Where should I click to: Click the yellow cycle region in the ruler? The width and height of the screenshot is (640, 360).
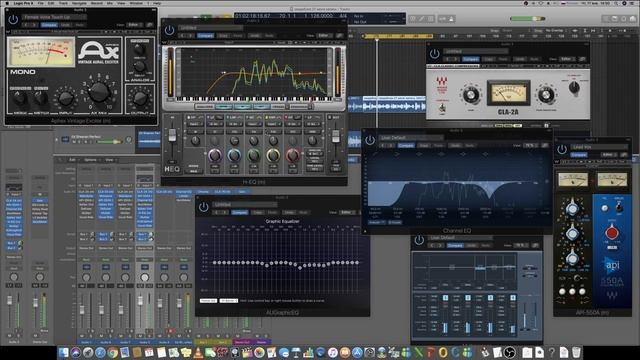(x=398, y=36)
